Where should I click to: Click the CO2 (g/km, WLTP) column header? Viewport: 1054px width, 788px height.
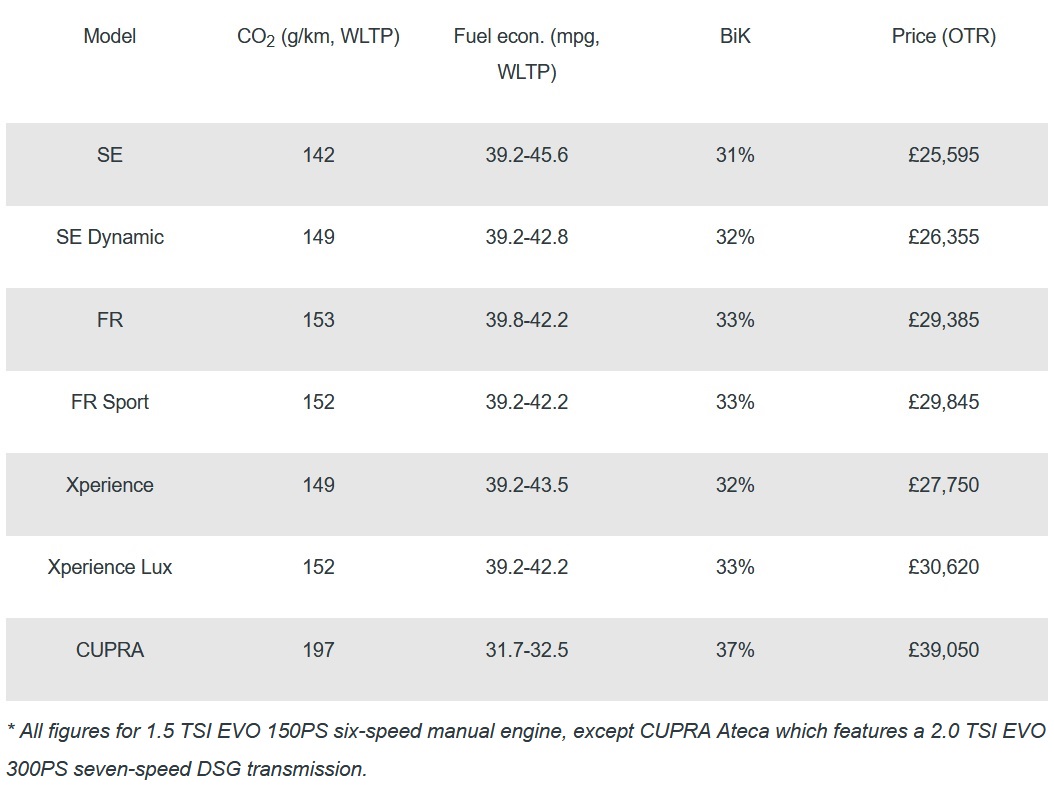tap(318, 37)
